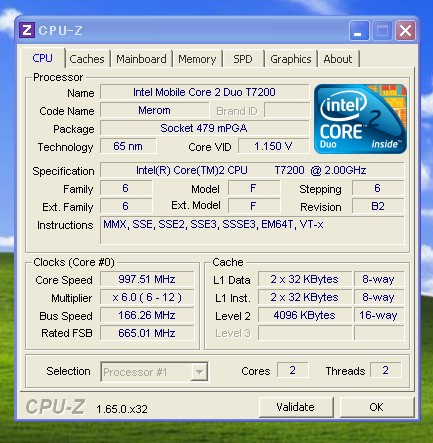
Task: Click the Processor #1 combo box
Action: [x=154, y=372]
